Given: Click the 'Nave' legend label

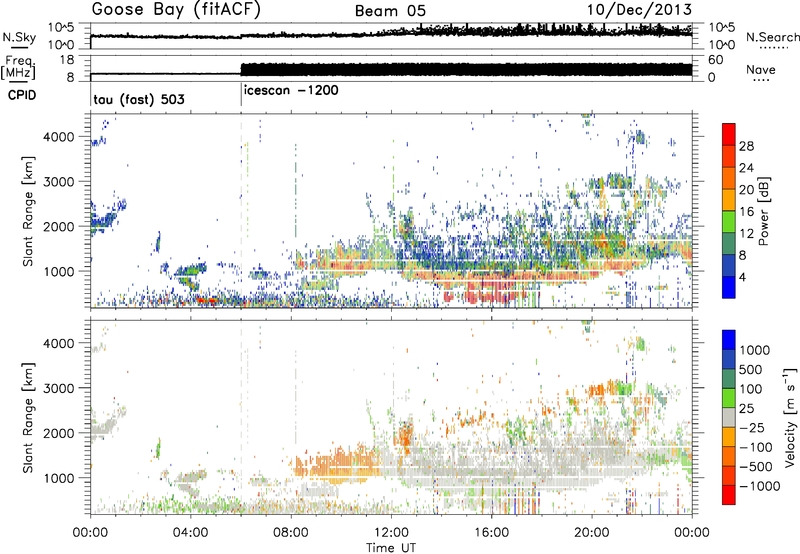Looking at the screenshot, I should point(760,69).
